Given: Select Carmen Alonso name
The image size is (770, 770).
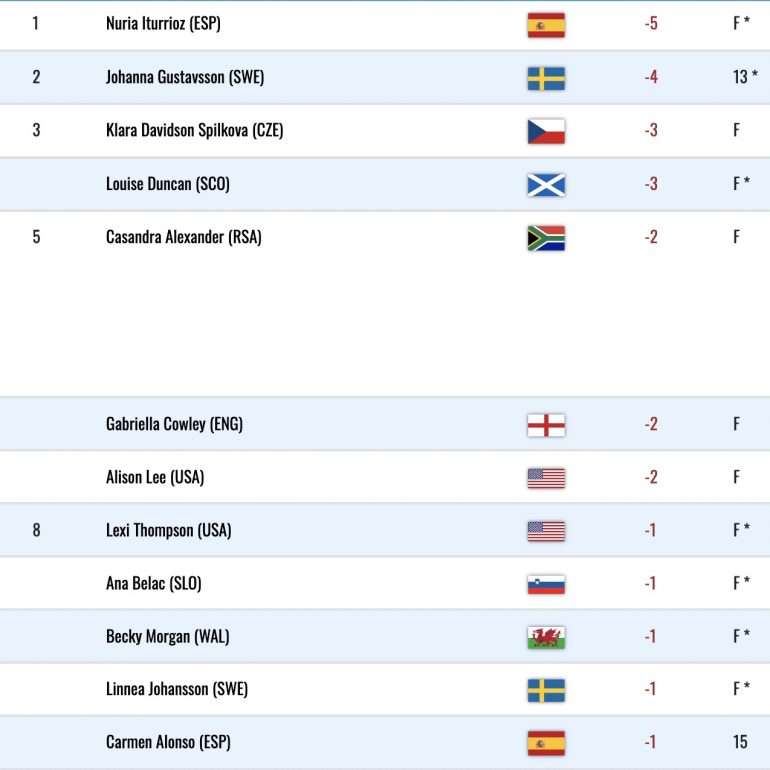Looking at the screenshot, I should click(168, 742).
